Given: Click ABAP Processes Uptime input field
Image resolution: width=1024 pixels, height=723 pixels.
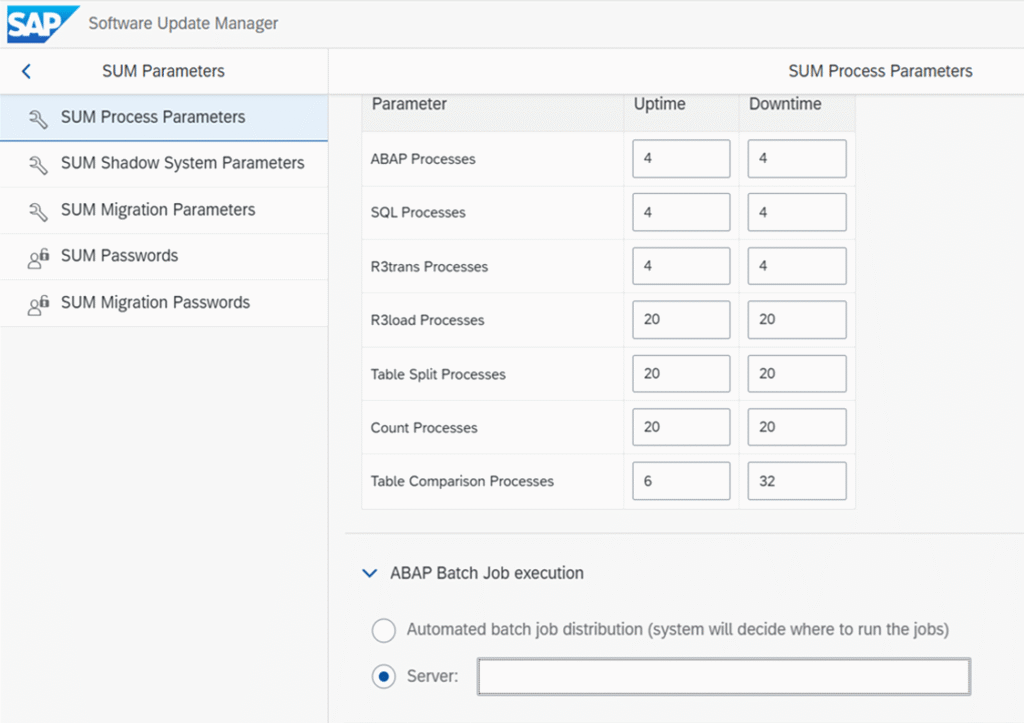Looking at the screenshot, I should 681,159.
